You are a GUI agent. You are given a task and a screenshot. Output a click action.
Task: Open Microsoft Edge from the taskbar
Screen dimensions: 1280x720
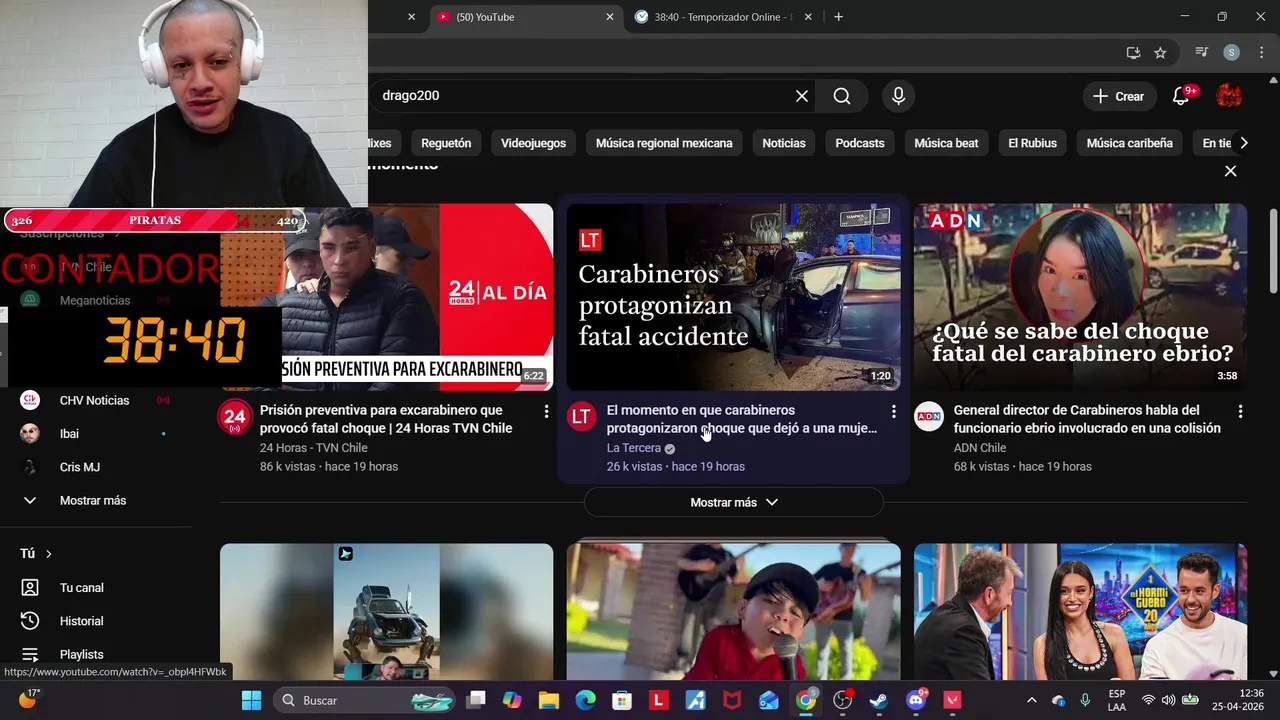point(585,700)
